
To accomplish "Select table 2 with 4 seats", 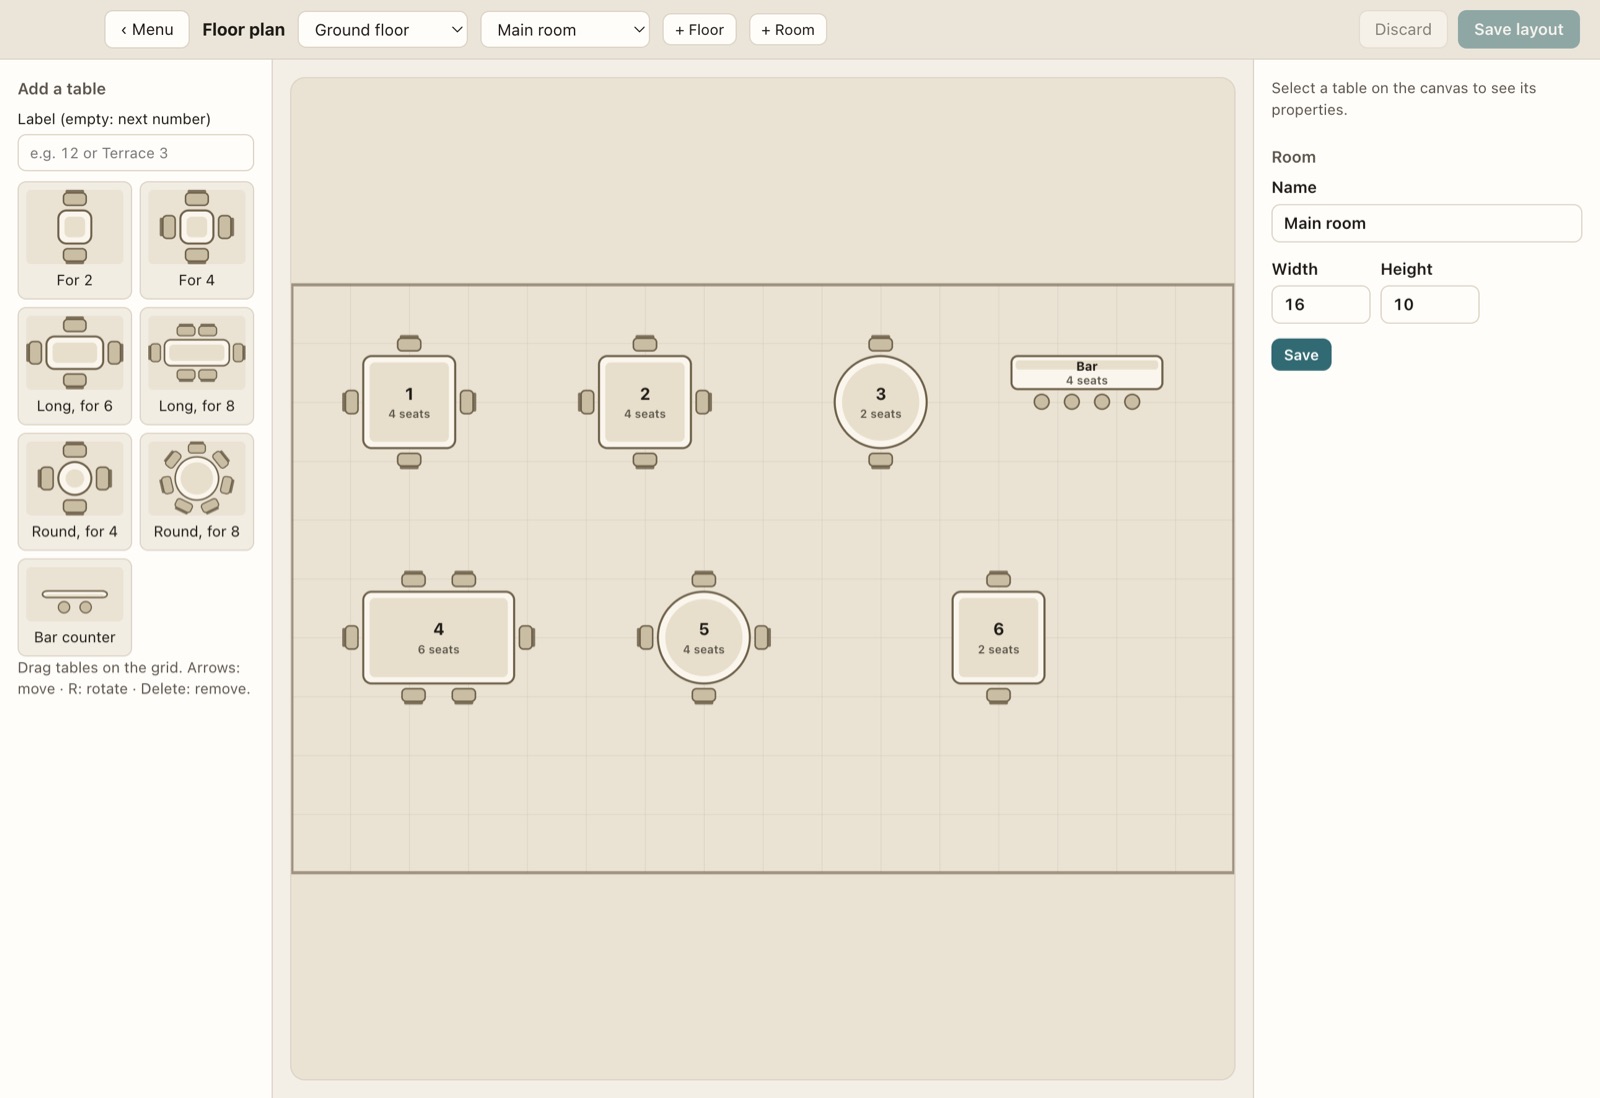I will (x=645, y=402).
